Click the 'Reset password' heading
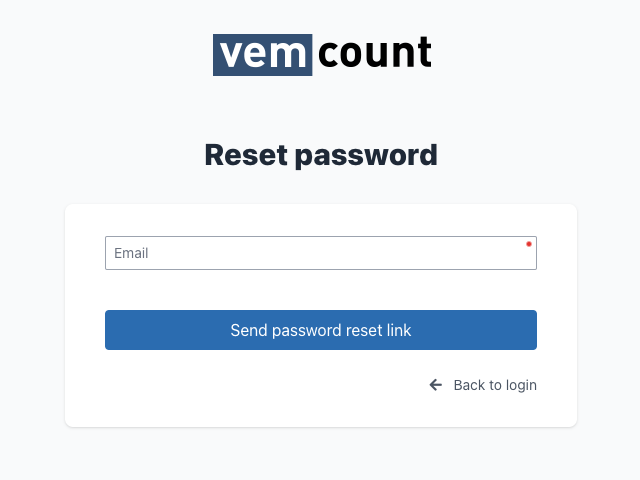The height and width of the screenshot is (480, 640). (321, 155)
